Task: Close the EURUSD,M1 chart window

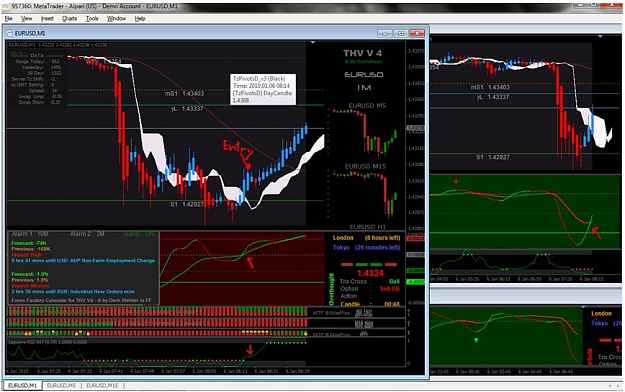Action: click(417, 33)
